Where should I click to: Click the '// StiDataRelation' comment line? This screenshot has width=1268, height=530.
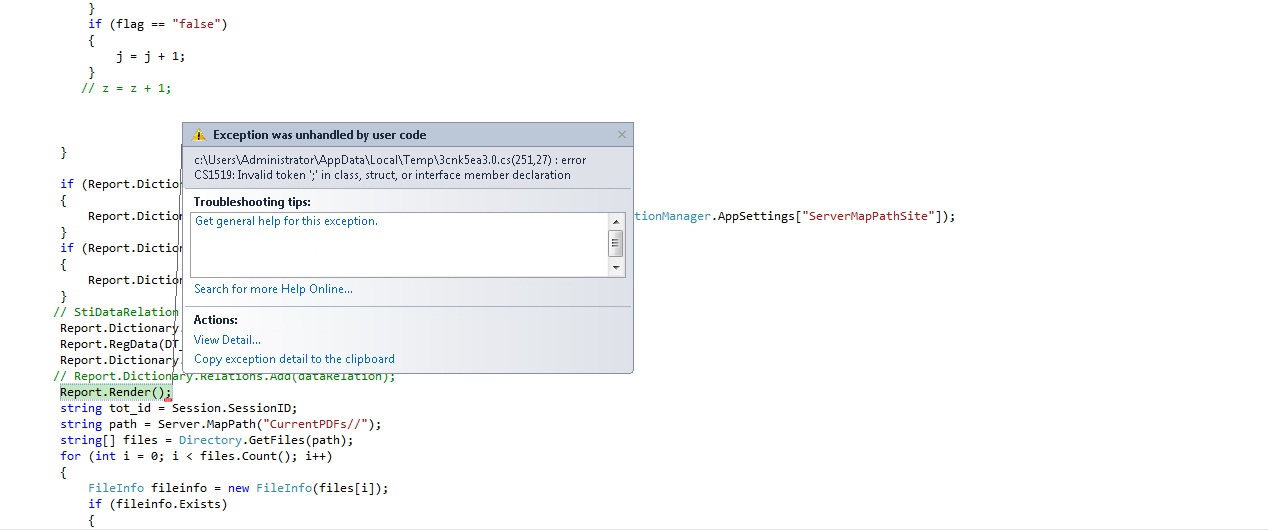point(117,312)
